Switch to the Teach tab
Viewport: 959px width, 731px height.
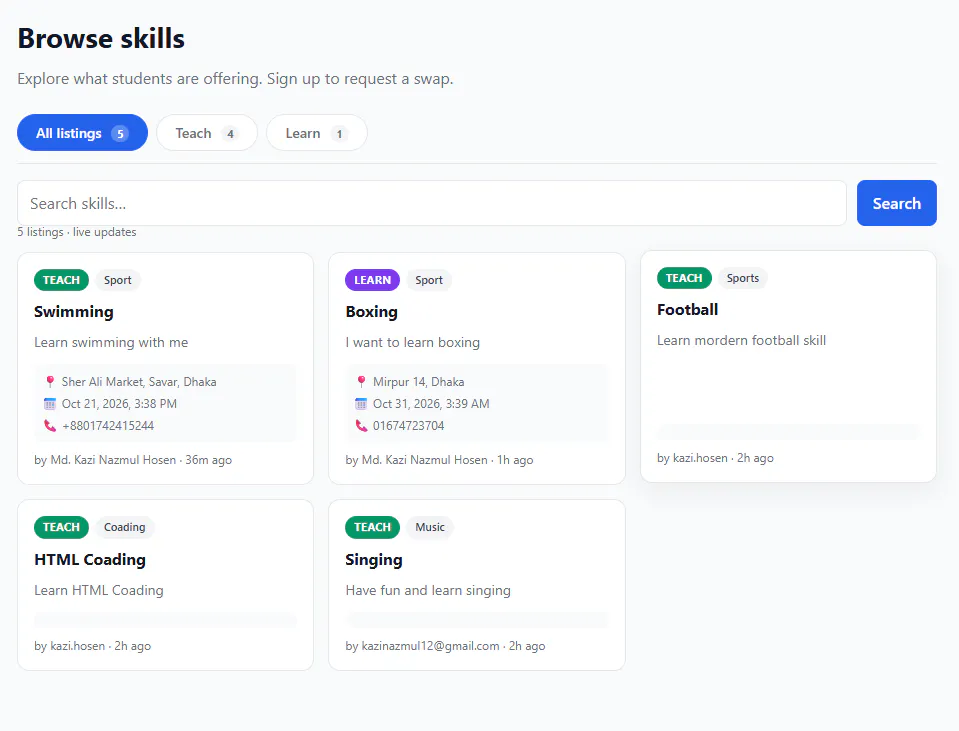[207, 133]
